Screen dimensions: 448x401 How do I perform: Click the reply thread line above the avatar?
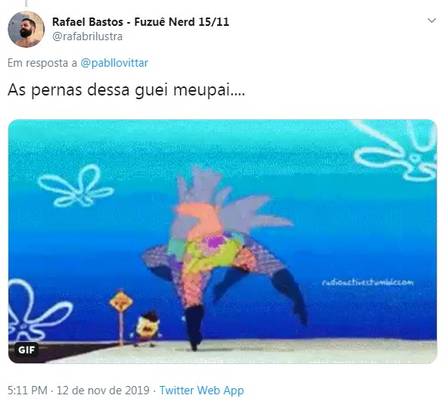tap(26, 3)
